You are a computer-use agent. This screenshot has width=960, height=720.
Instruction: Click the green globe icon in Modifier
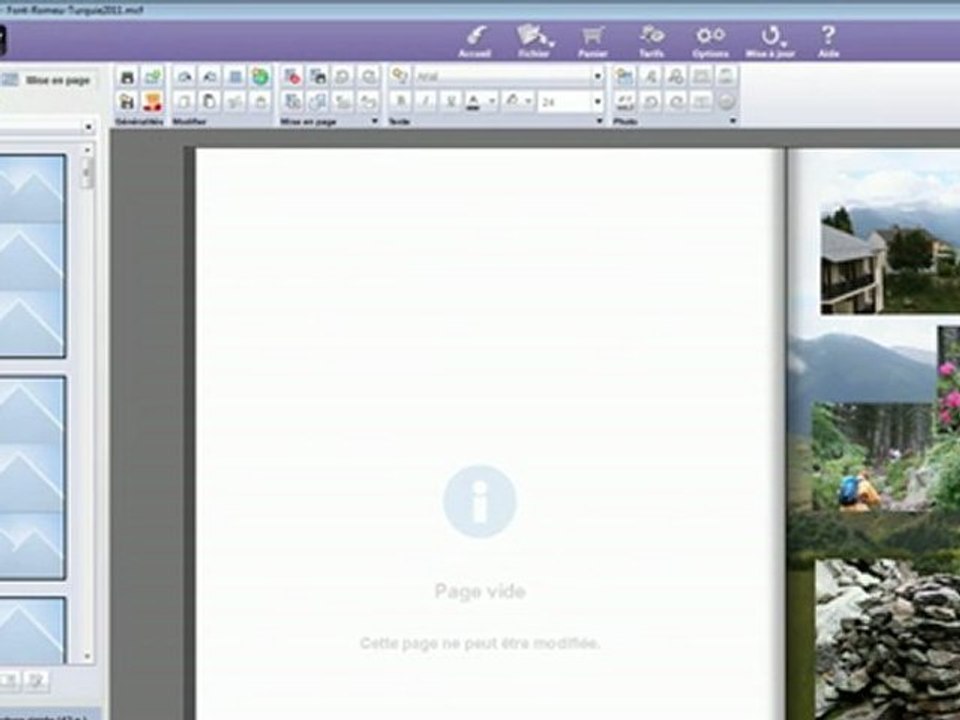click(x=260, y=77)
